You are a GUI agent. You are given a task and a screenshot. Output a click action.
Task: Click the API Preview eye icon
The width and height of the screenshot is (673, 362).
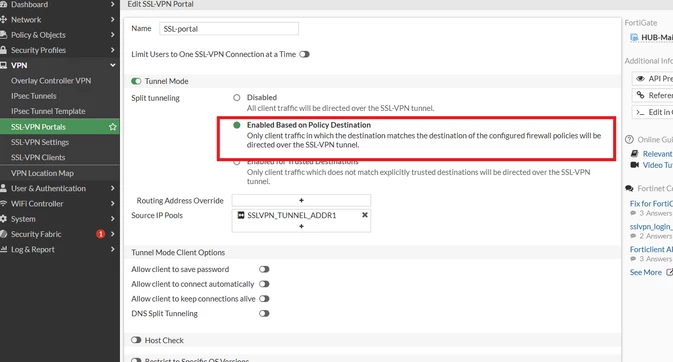tap(640, 79)
